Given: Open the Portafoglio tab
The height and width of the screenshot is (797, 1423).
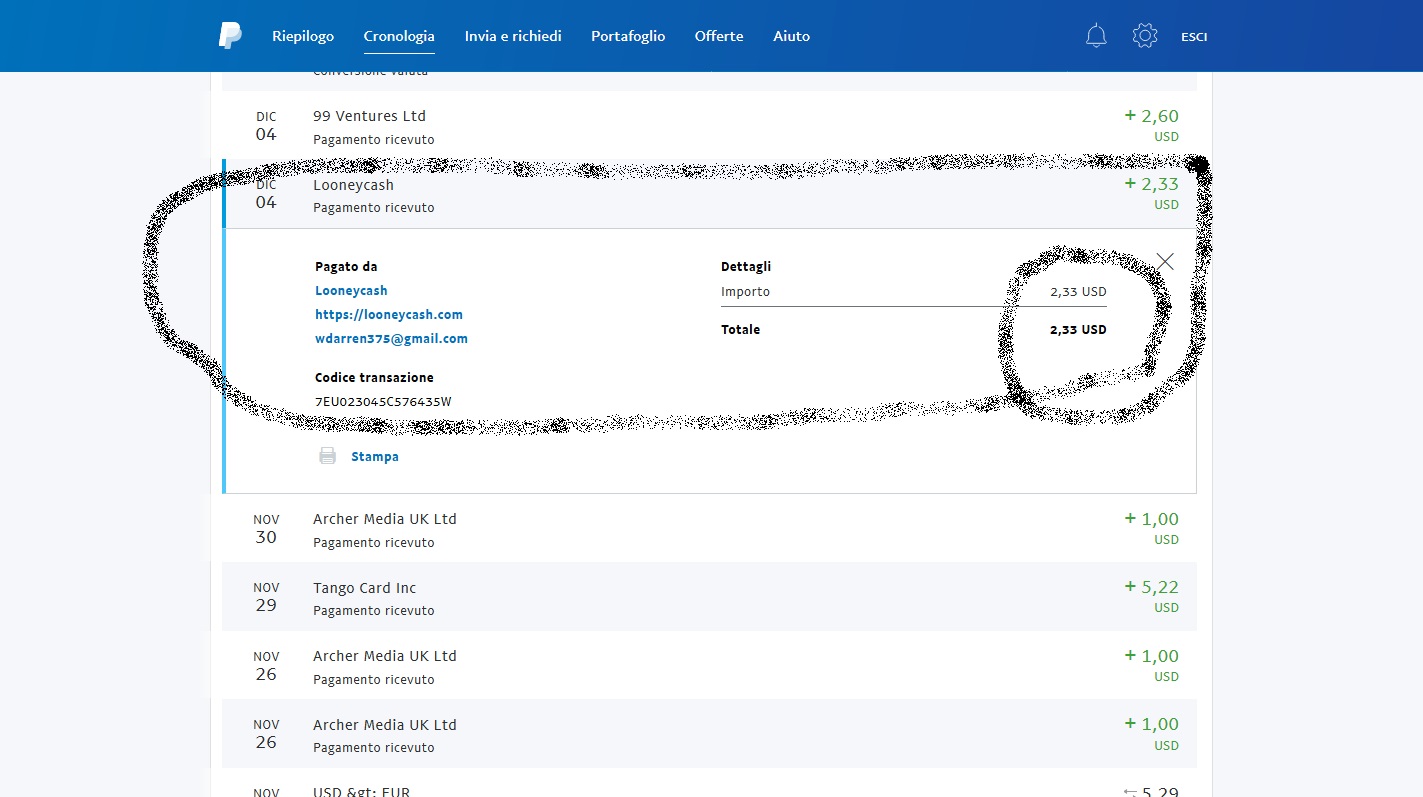Looking at the screenshot, I should pos(628,36).
